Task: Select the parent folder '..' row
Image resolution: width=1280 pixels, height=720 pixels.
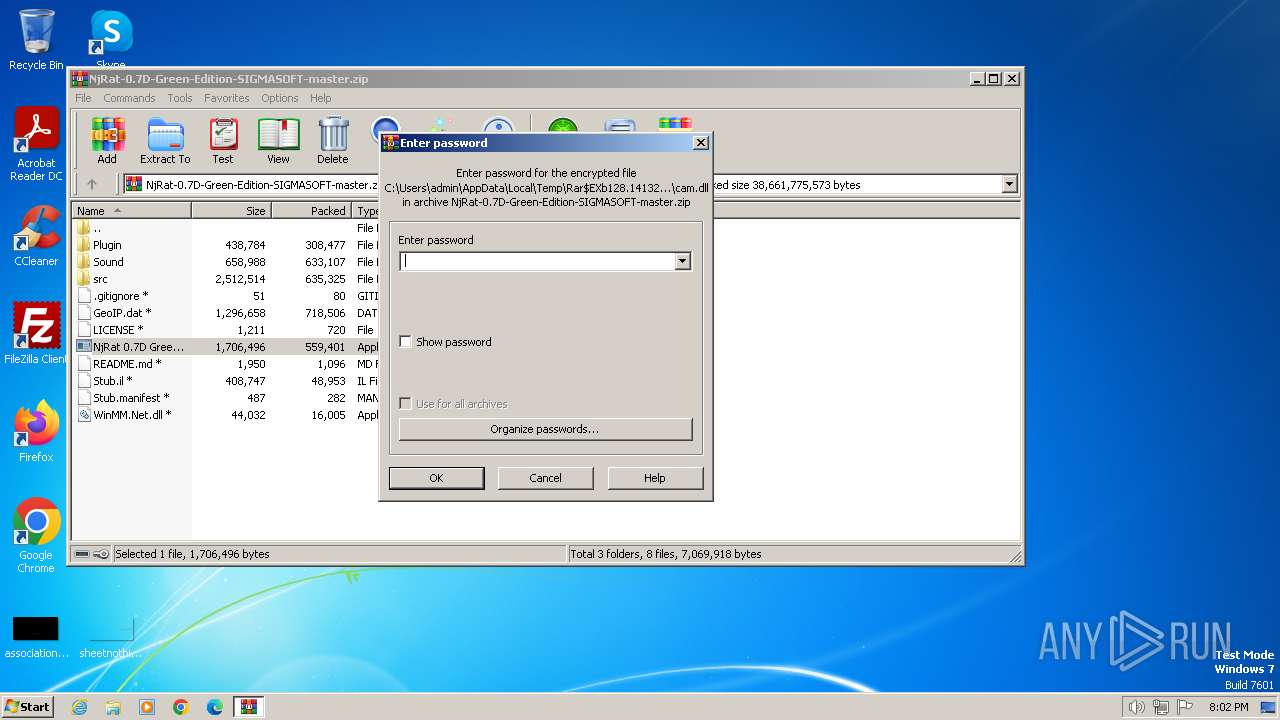Action: coord(96,228)
